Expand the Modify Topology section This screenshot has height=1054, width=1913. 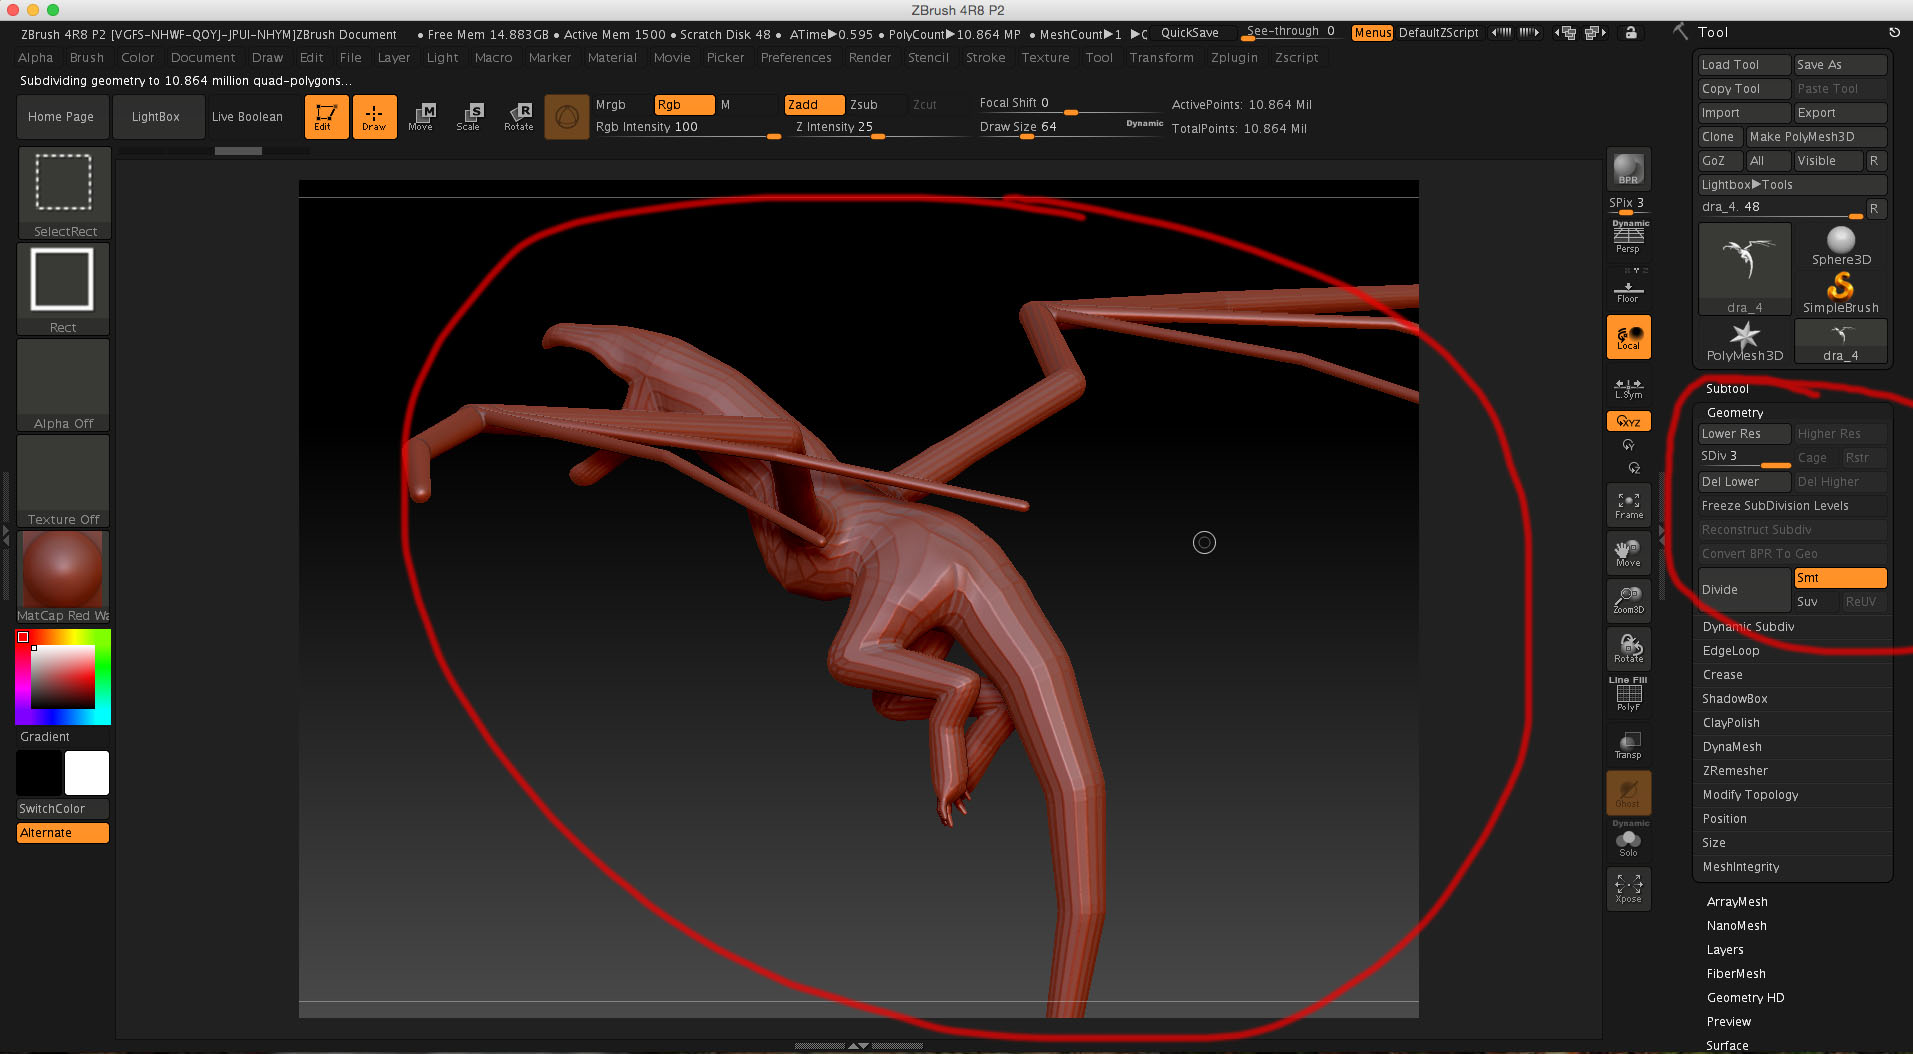pos(1750,795)
